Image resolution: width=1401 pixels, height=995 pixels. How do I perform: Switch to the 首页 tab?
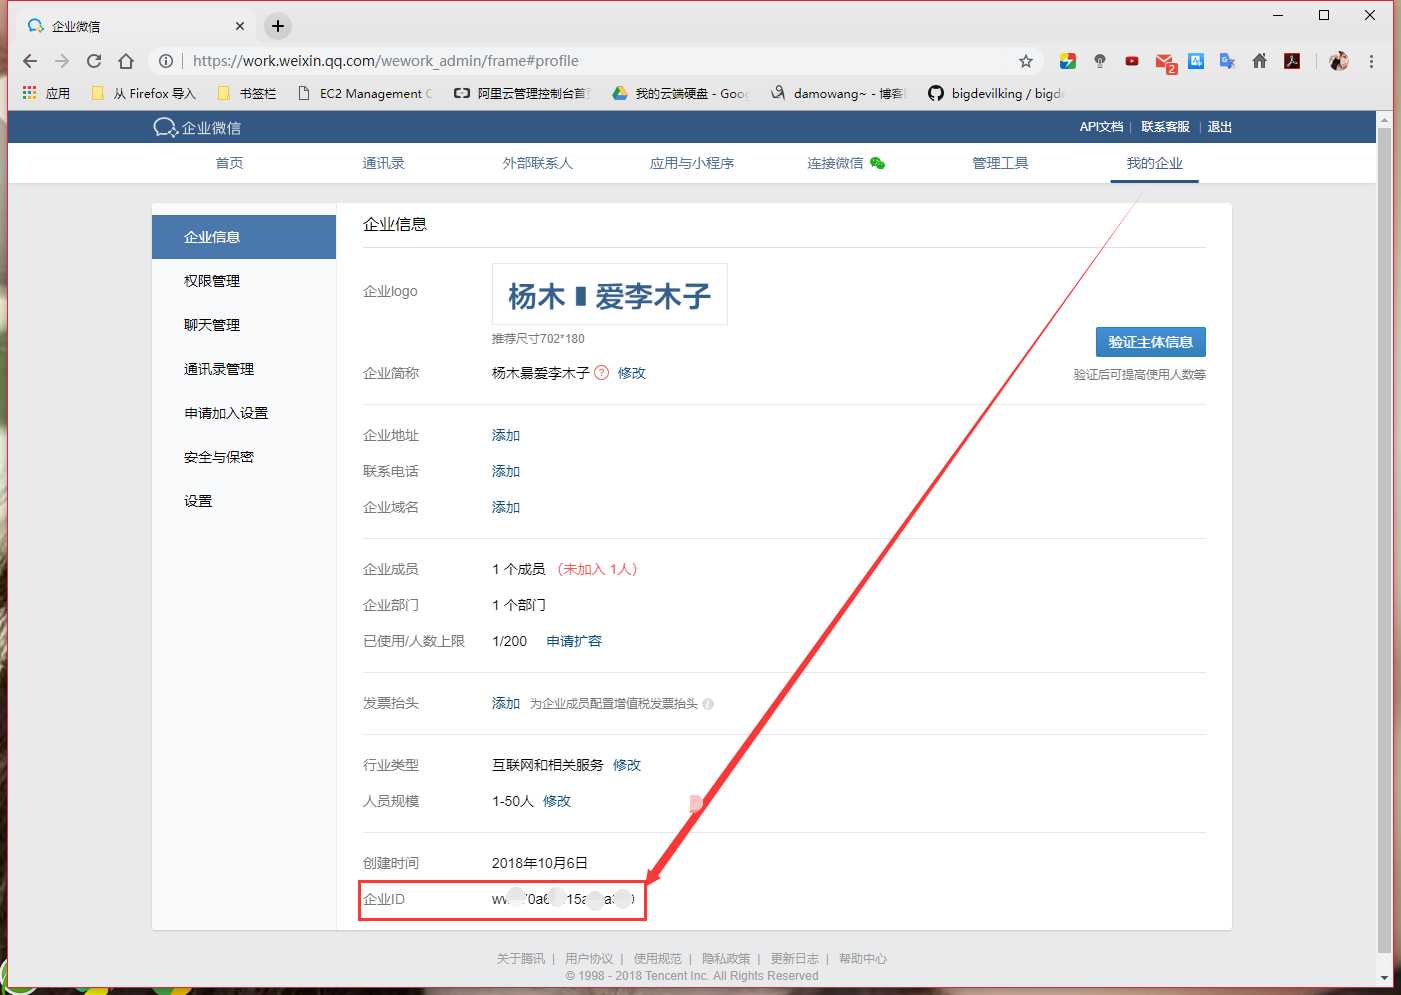click(x=229, y=163)
